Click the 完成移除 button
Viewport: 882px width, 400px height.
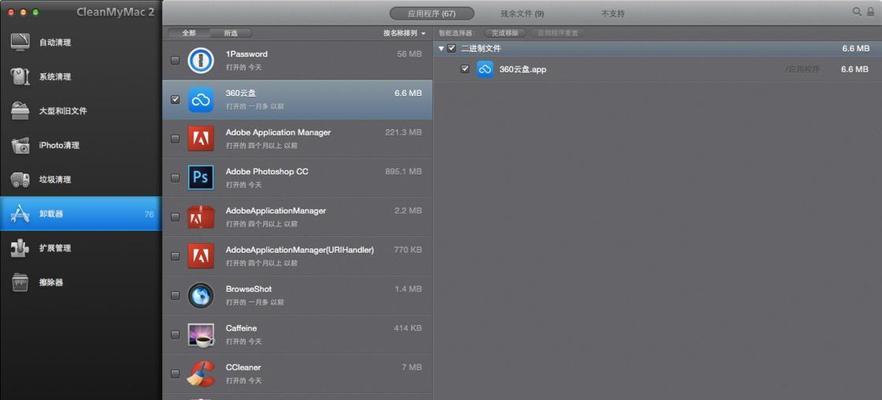coord(505,33)
